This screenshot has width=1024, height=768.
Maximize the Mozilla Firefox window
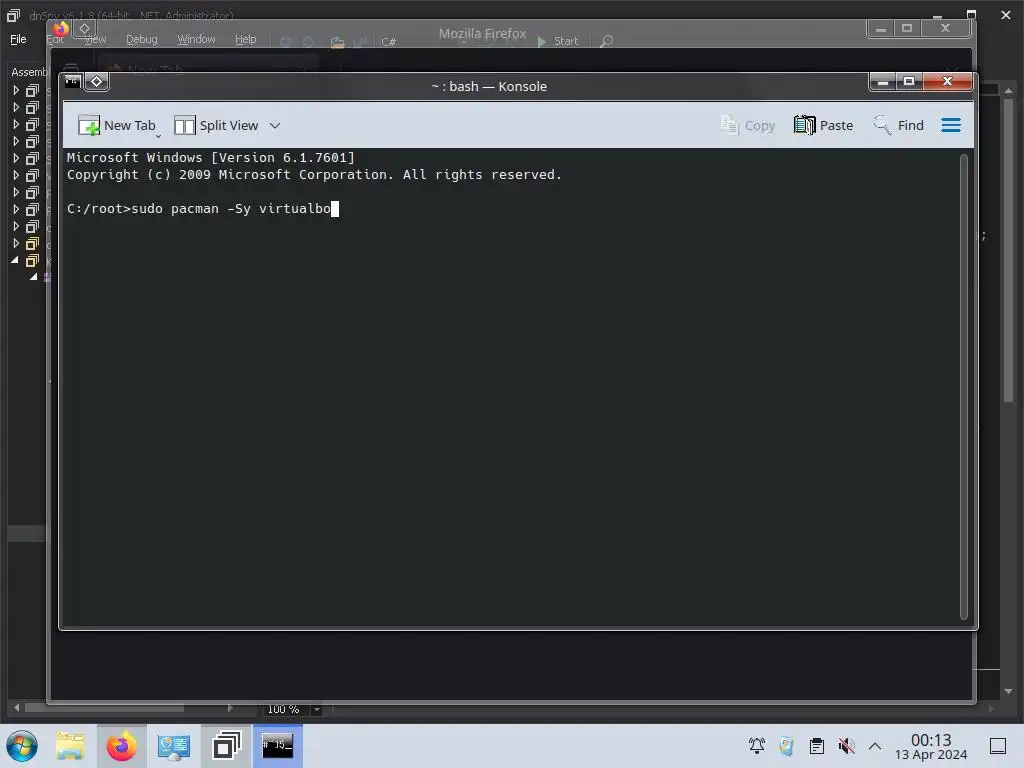[x=907, y=29]
